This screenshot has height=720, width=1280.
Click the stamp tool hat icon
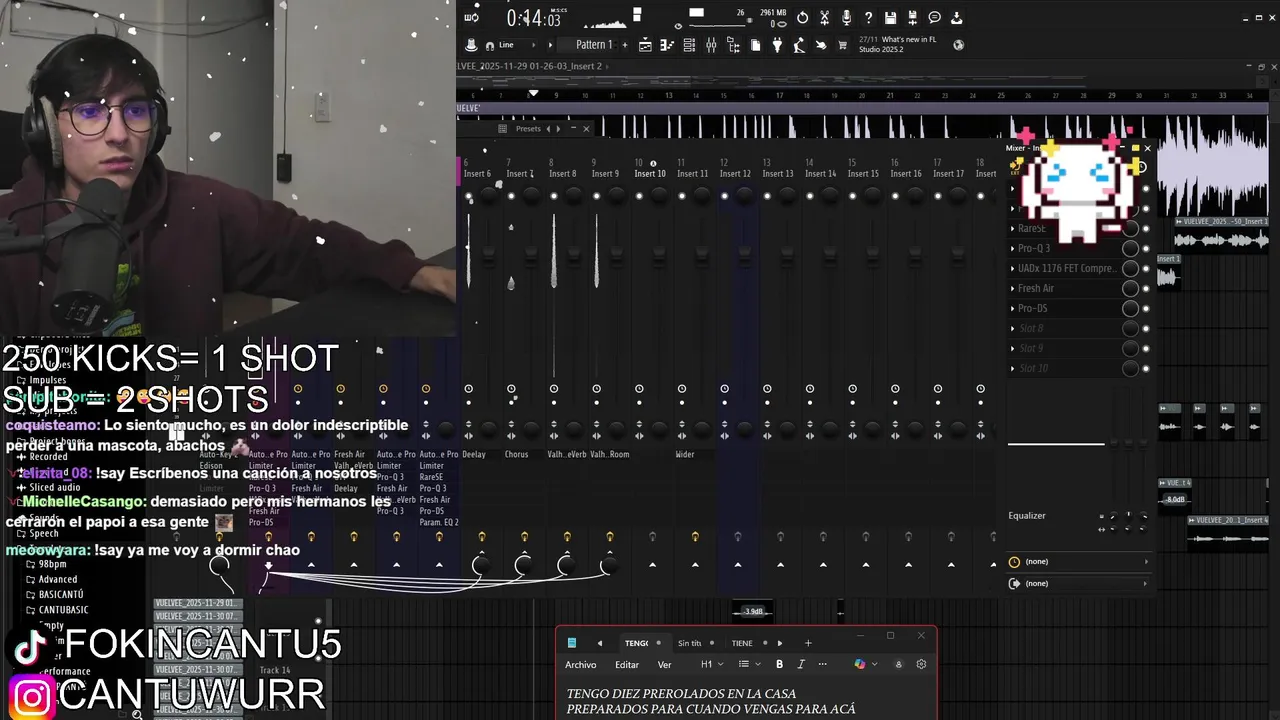[x=471, y=45]
